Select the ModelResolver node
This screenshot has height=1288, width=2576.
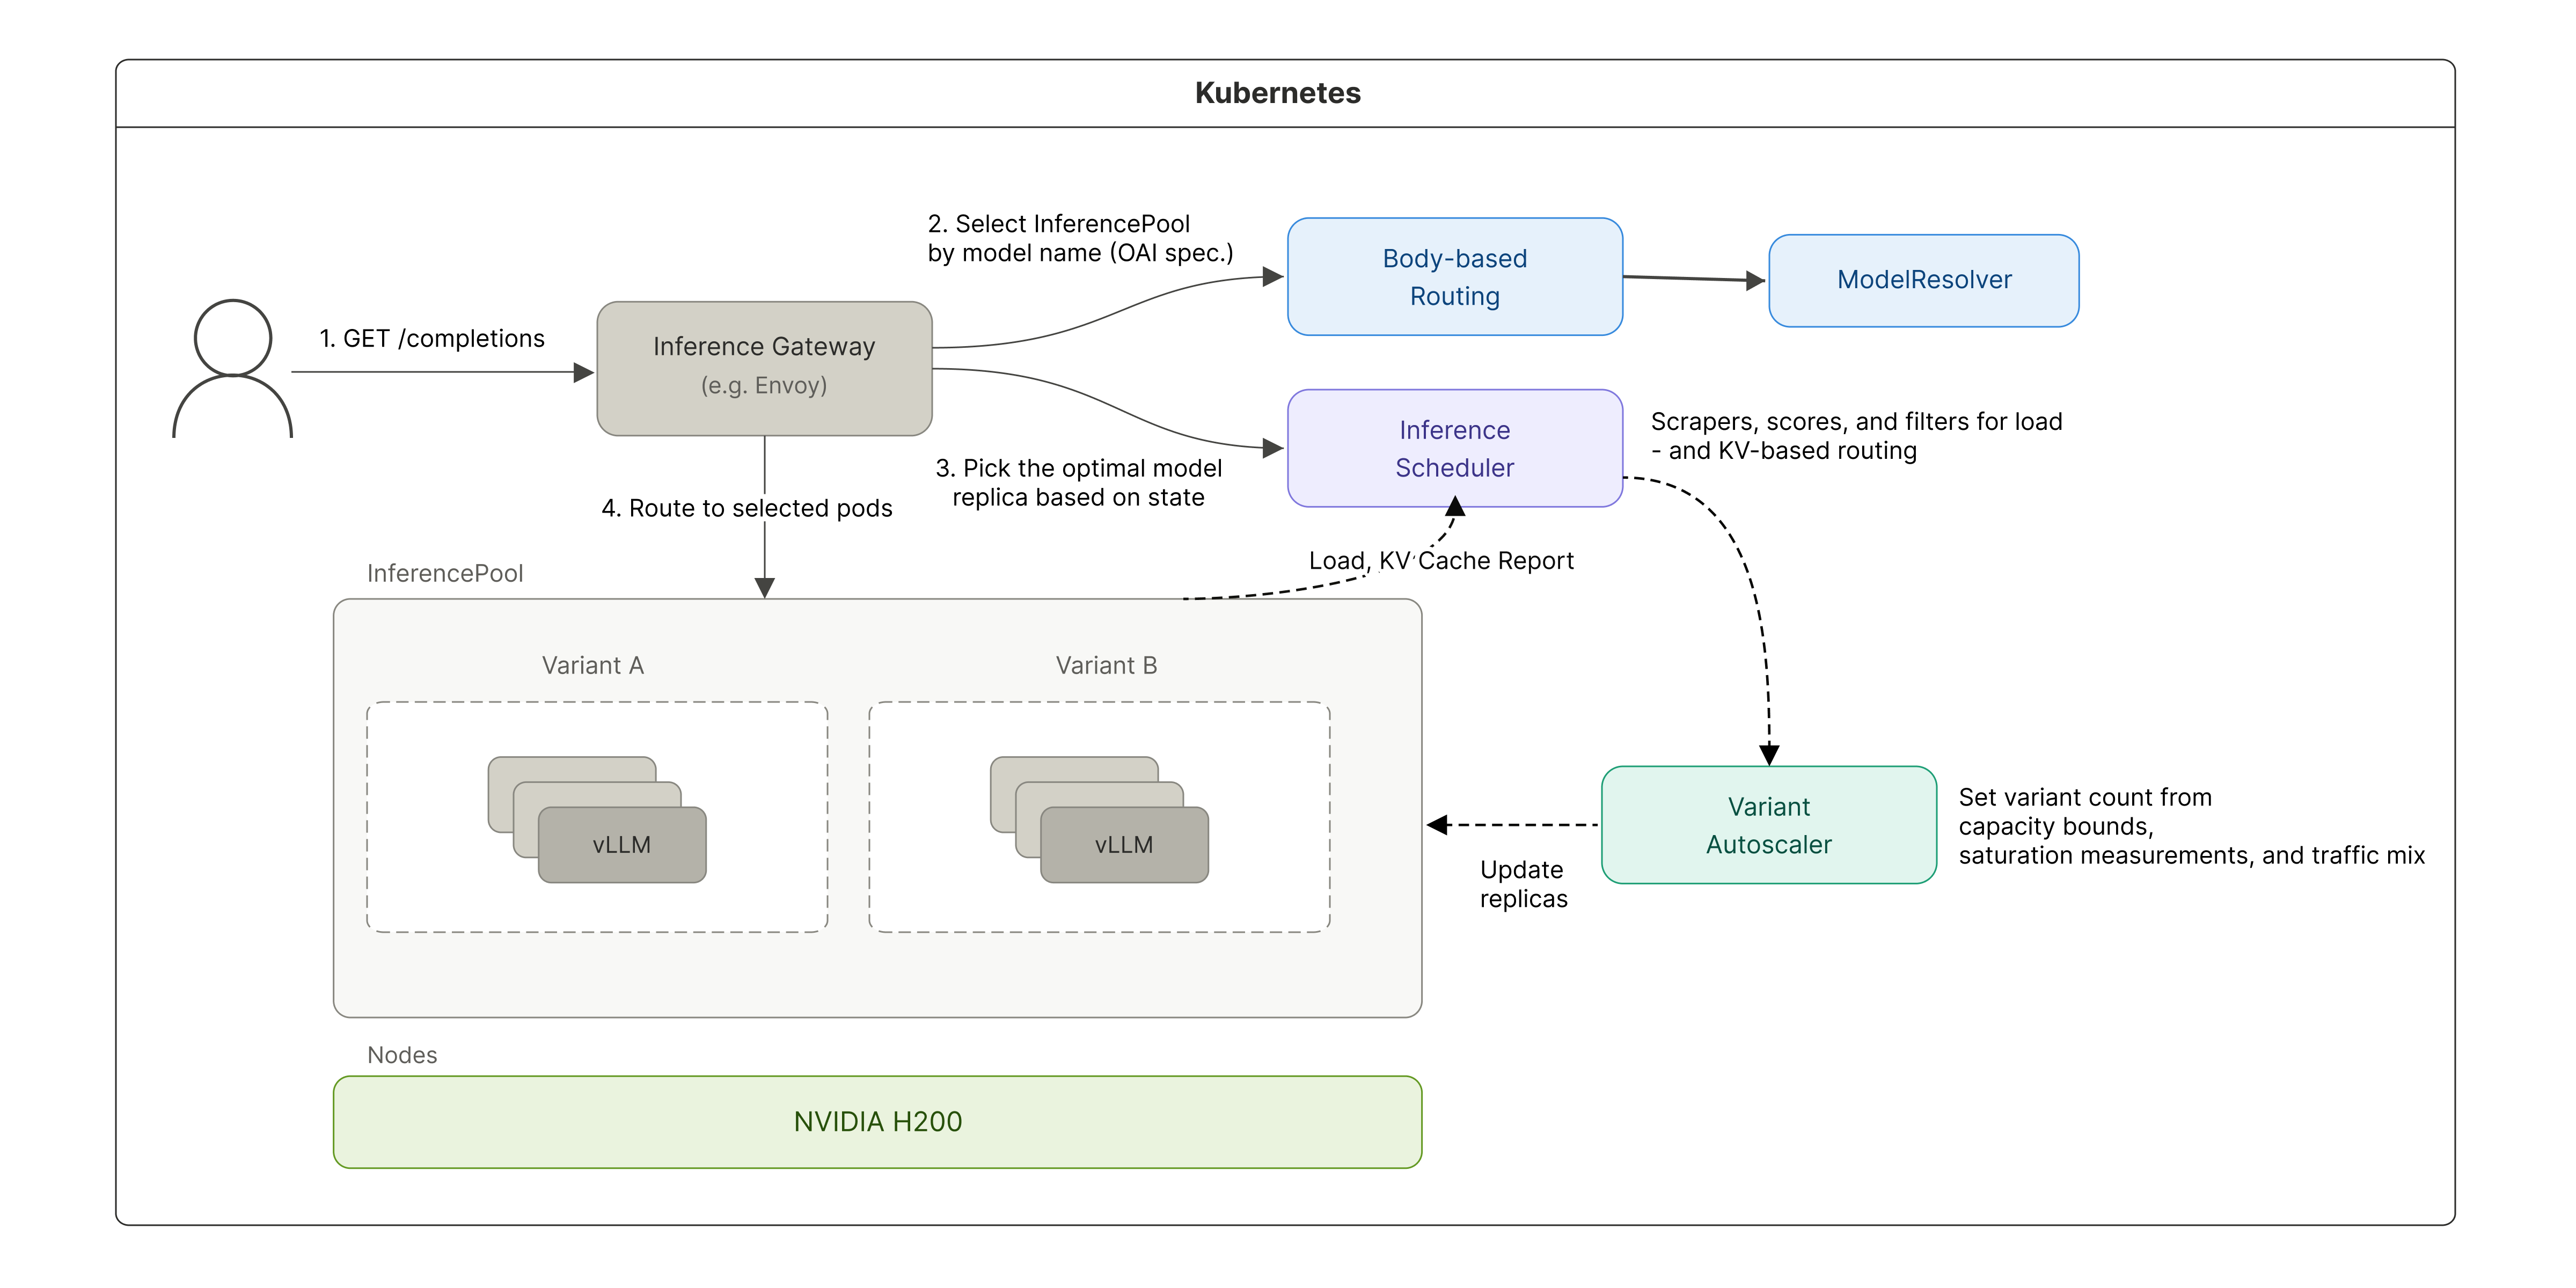[1923, 280]
